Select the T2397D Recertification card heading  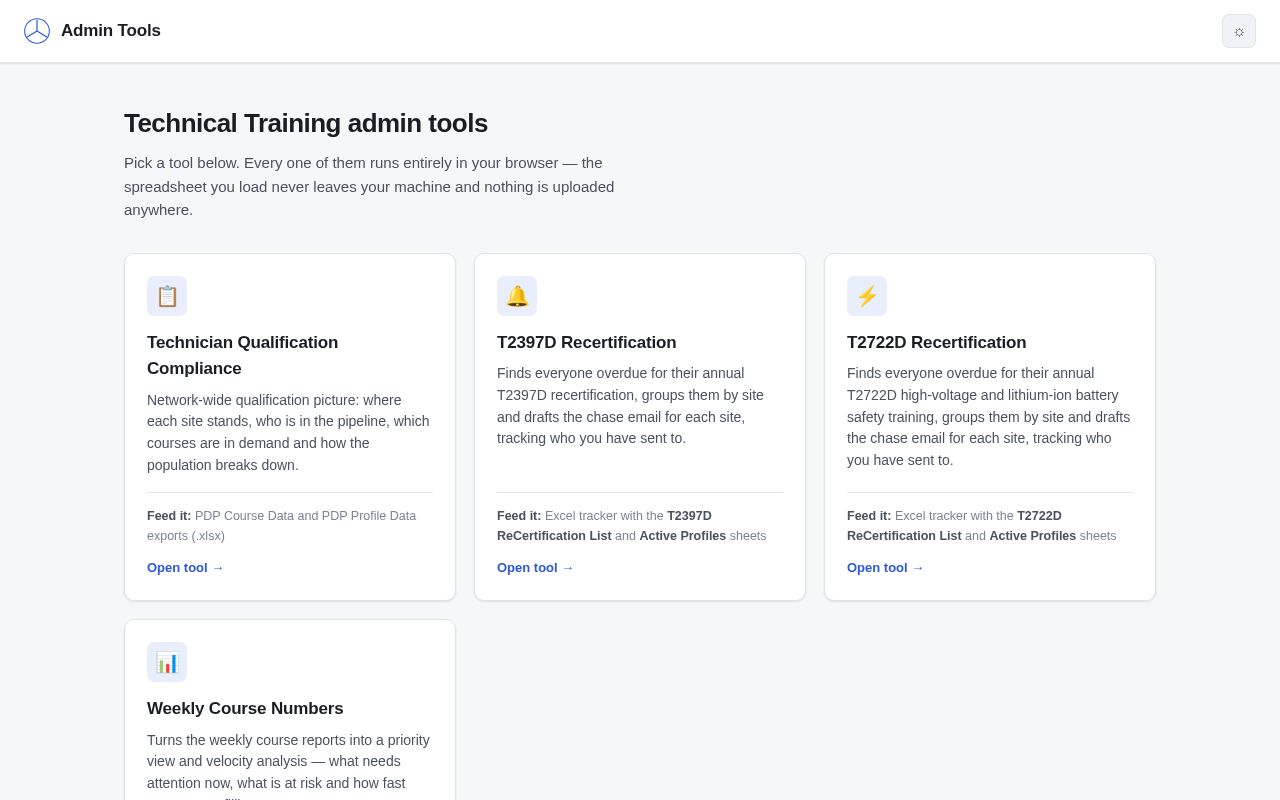point(587,343)
